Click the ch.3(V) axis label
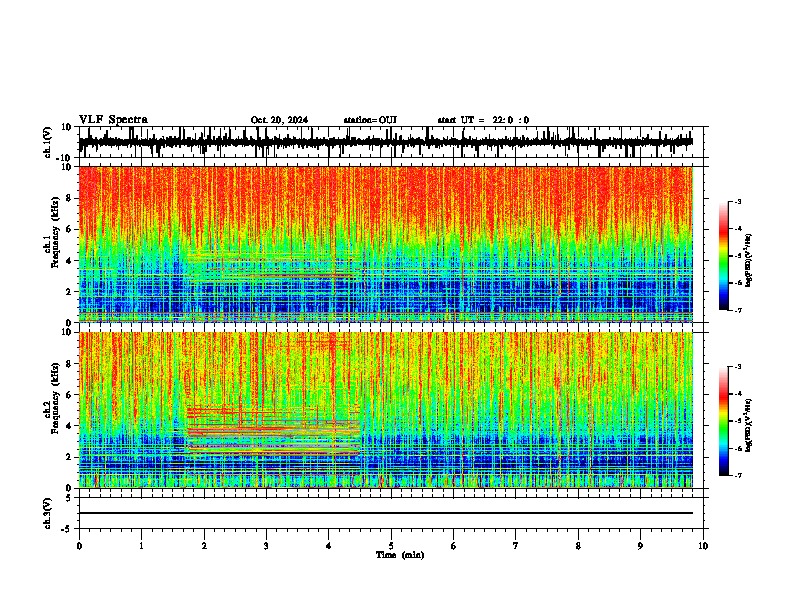Image resolution: width=792 pixels, height=612 pixels. point(48,513)
